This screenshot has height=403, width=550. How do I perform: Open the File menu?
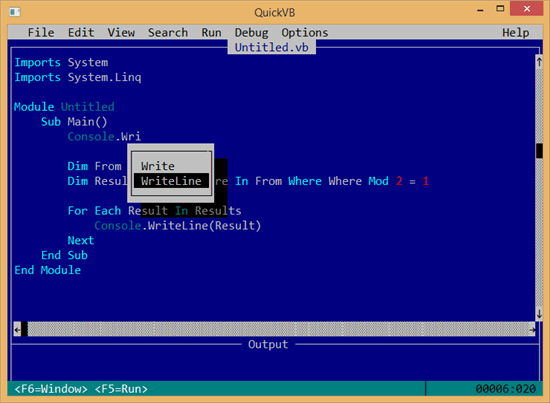tap(41, 33)
